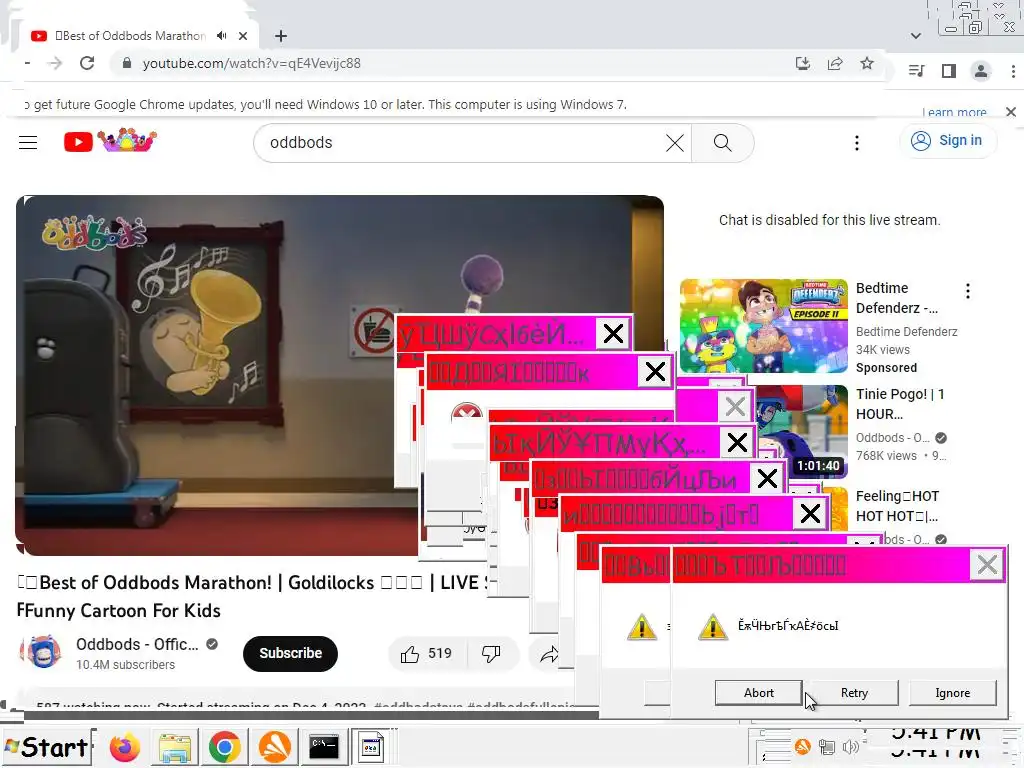
Task: Go to YouTube home via logo
Action: click(x=110, y=140)
